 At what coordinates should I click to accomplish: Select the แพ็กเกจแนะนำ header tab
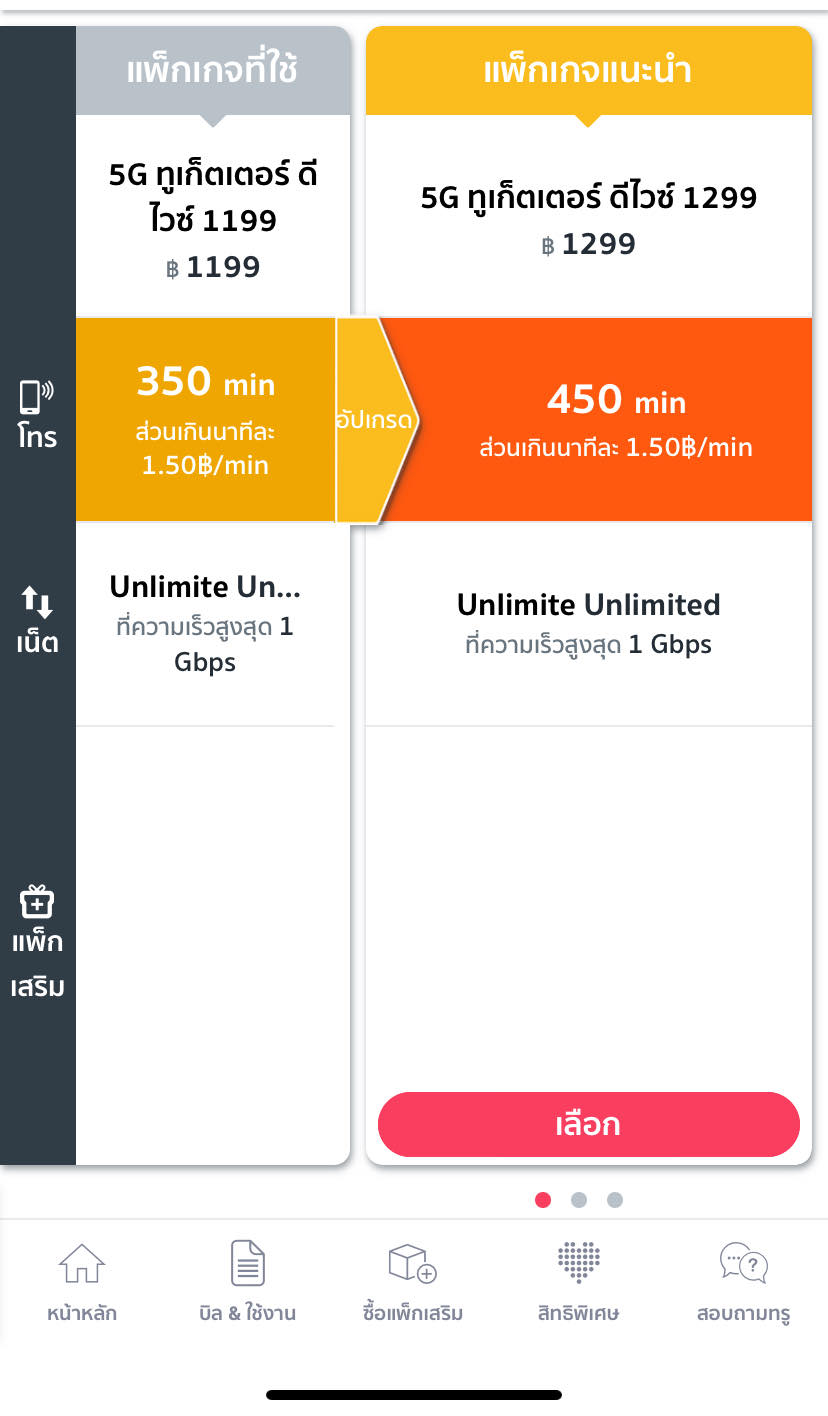588,71
